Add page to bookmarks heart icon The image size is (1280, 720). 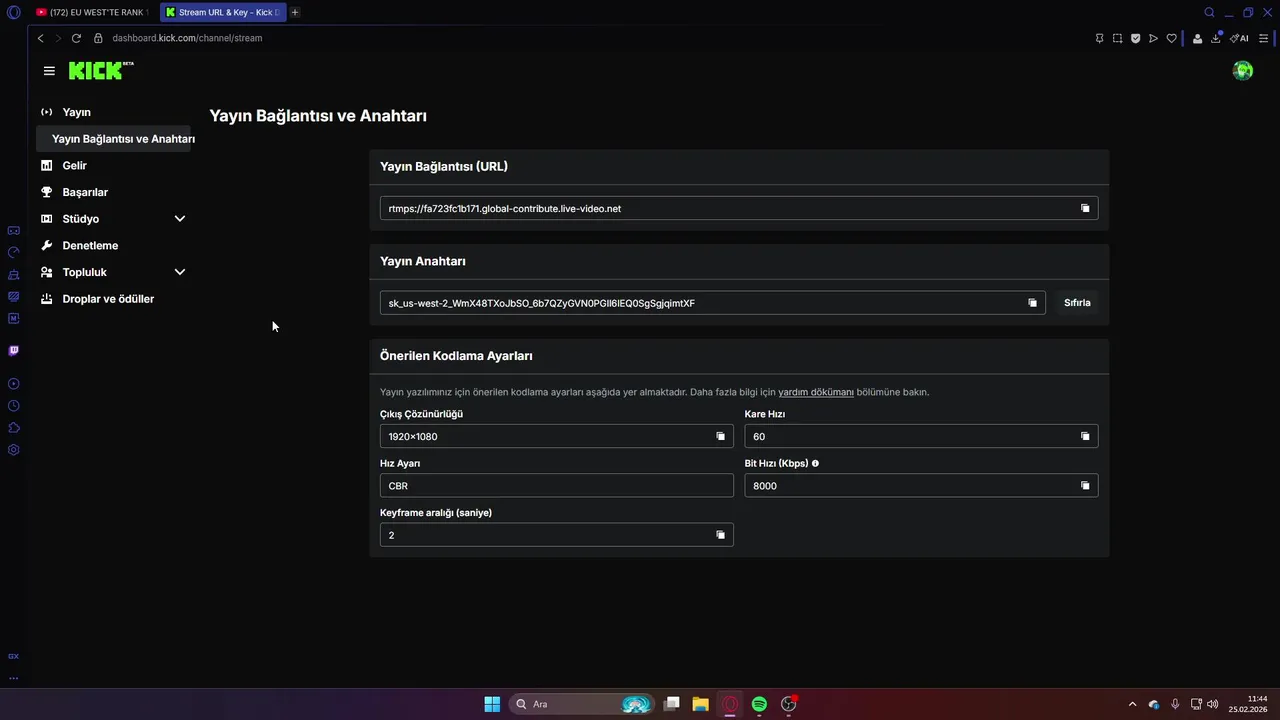point(1171,38)
